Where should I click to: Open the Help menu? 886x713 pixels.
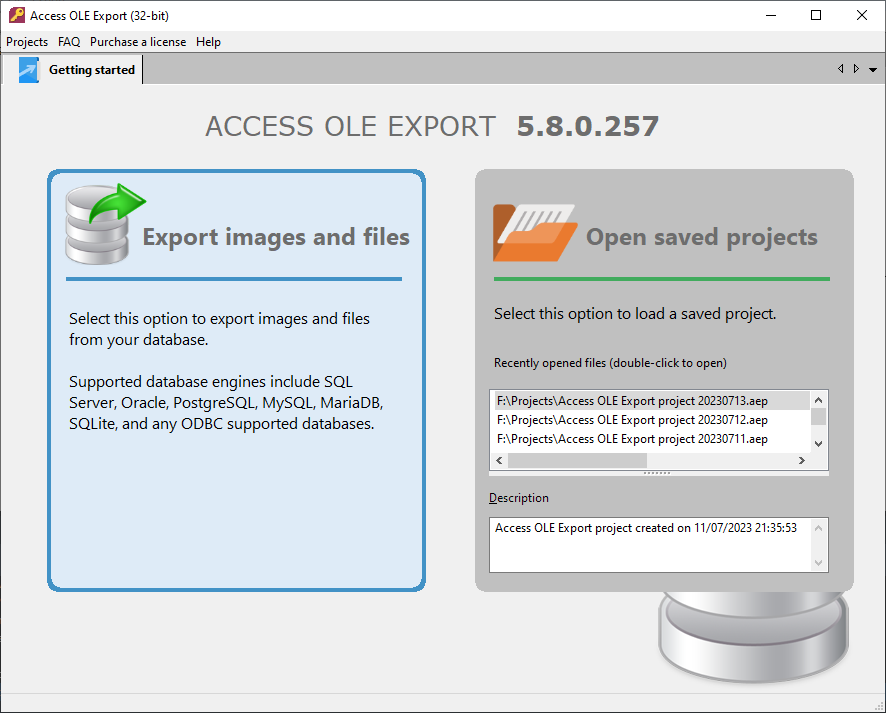click(208, 42)
